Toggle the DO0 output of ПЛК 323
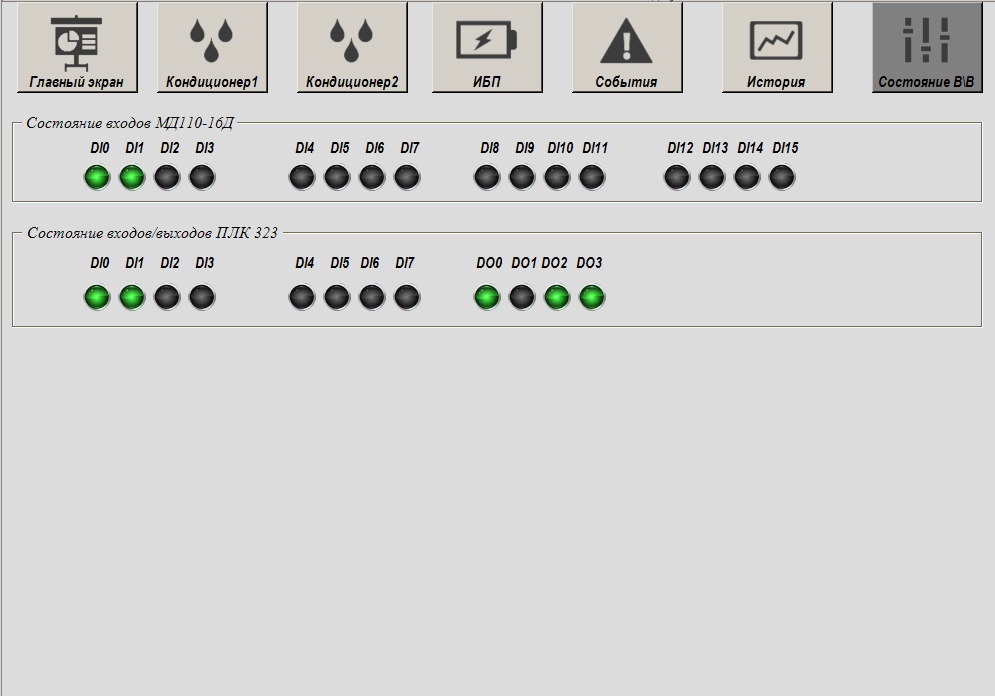This screenshot has height=696, width=995. [x=487, y=298]
